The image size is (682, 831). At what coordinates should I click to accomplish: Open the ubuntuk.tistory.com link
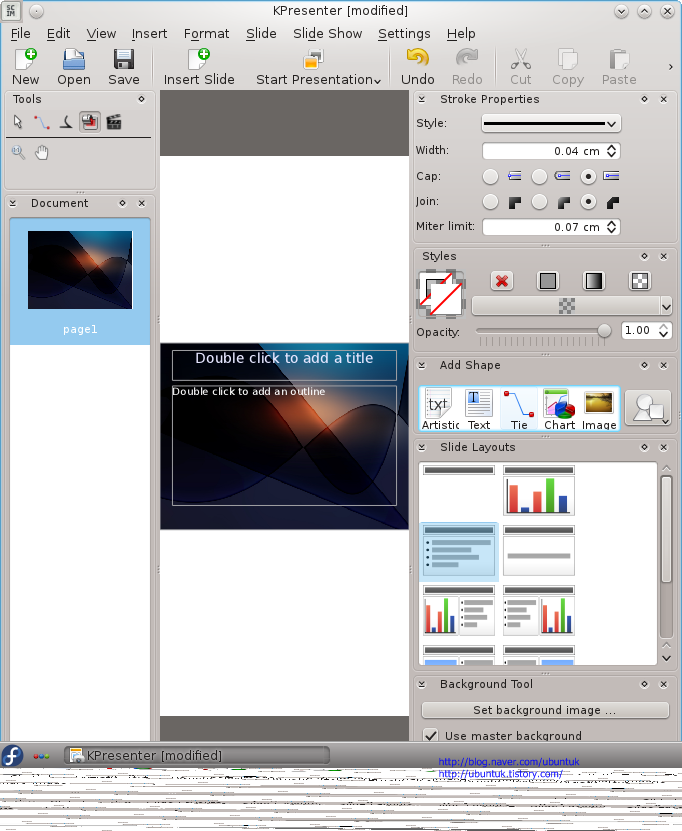[500, 774]
